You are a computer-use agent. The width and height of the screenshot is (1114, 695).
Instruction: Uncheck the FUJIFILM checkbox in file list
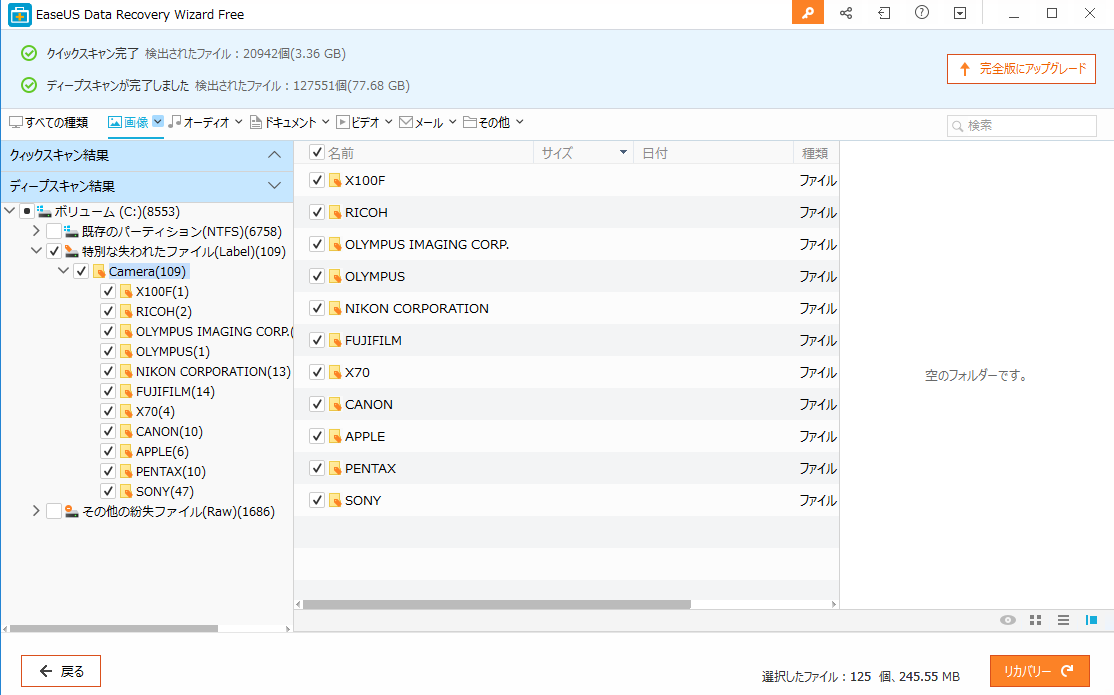click(317, 340)
